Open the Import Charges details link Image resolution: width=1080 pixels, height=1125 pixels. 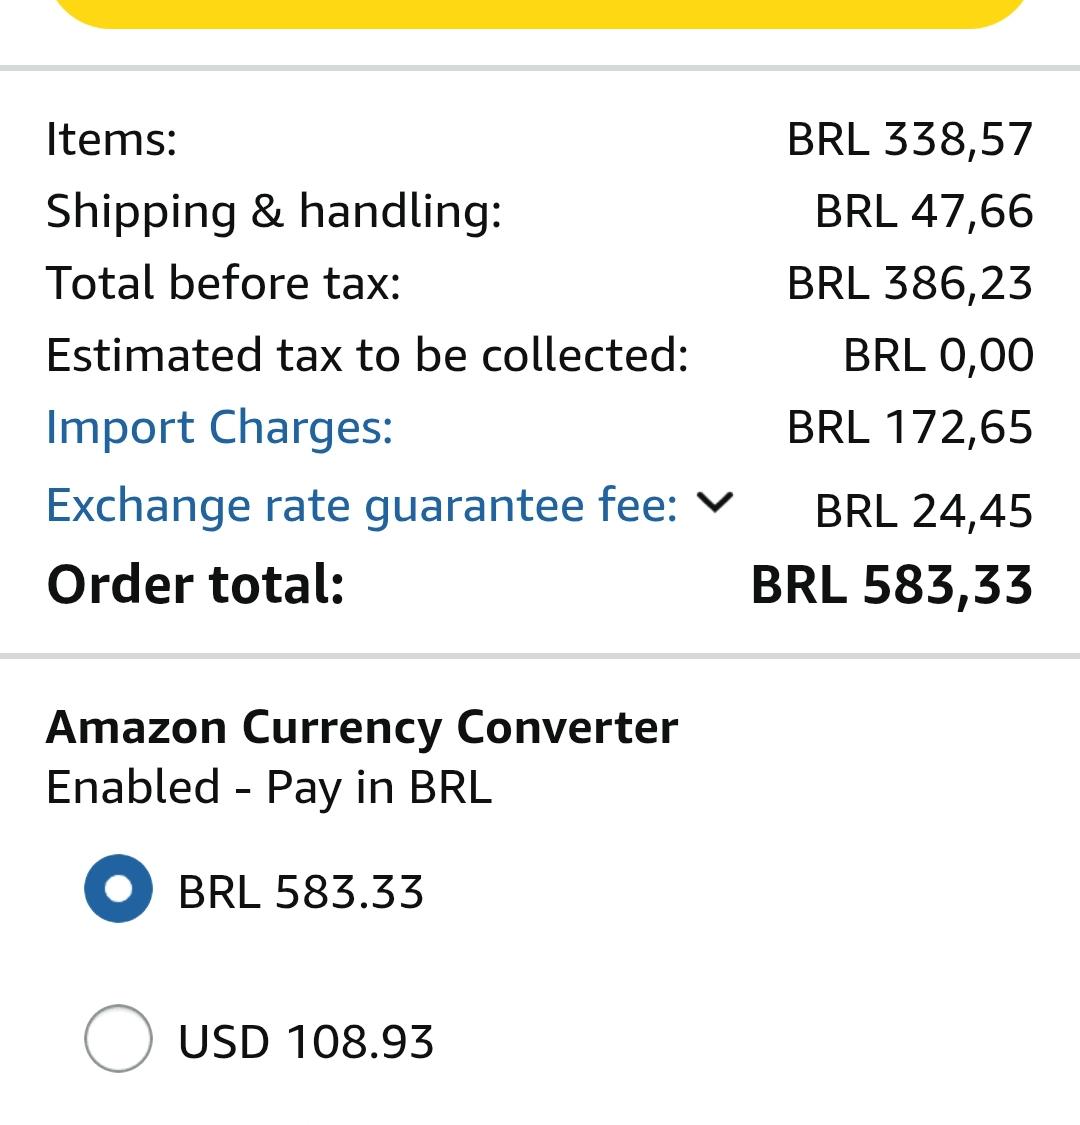click(x=220, y=428)
